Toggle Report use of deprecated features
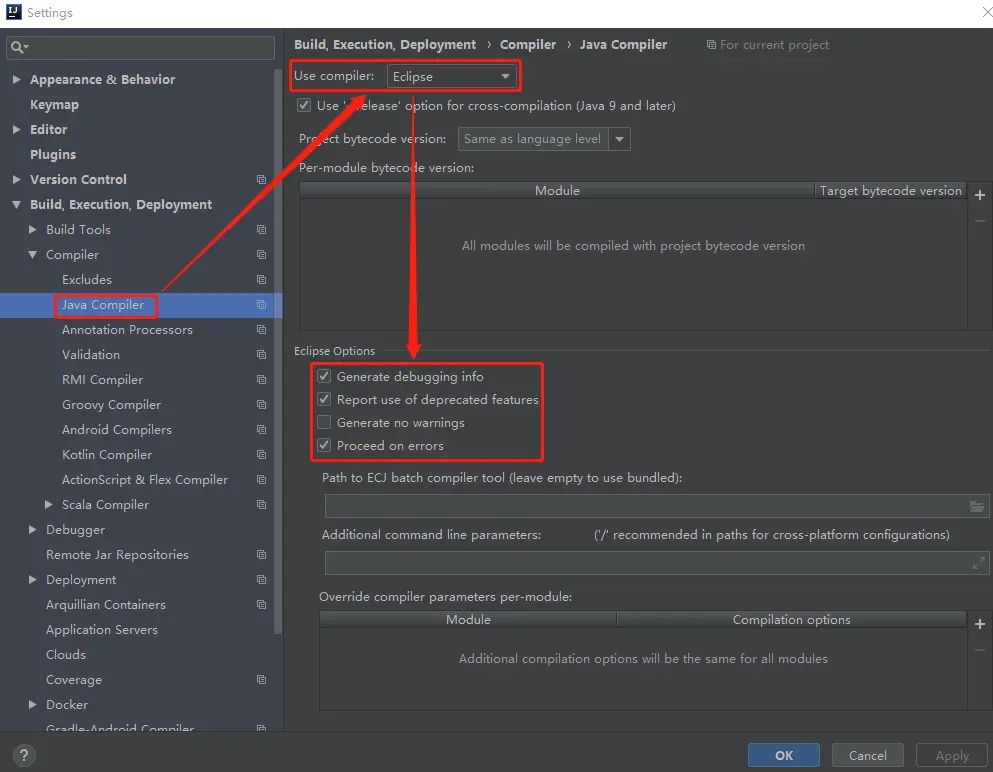993x772 pixels. pos(324,399)
